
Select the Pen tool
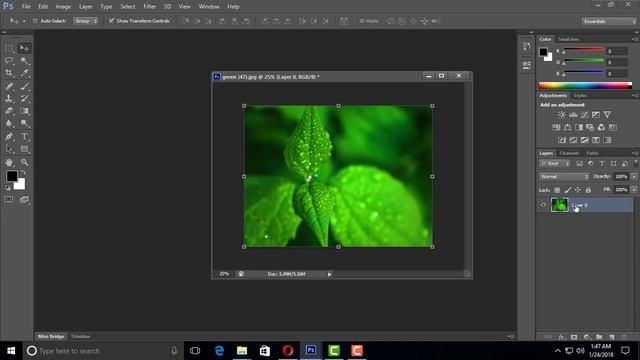point(9,136)
